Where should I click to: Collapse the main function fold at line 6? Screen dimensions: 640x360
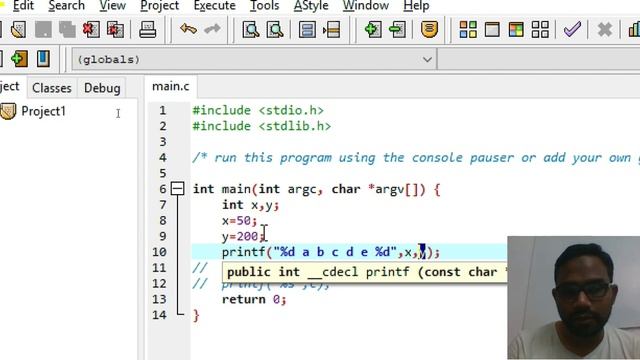(178, 189)
